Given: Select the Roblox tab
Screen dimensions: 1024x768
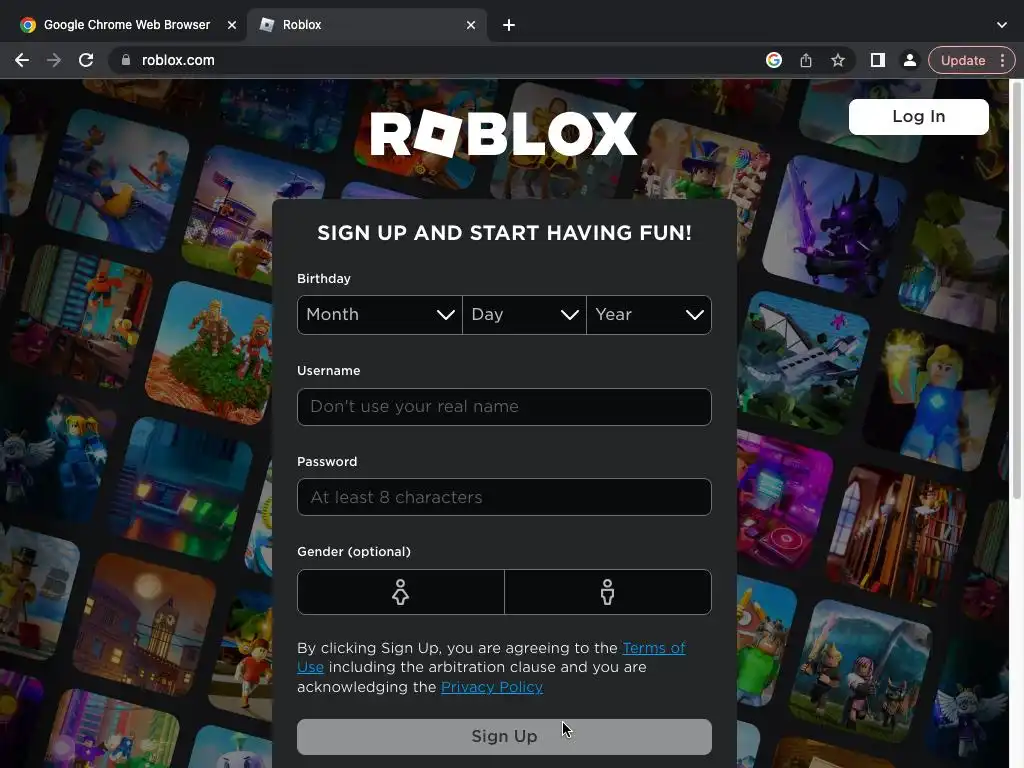Looking at the screenshot, I should point(366,25).
